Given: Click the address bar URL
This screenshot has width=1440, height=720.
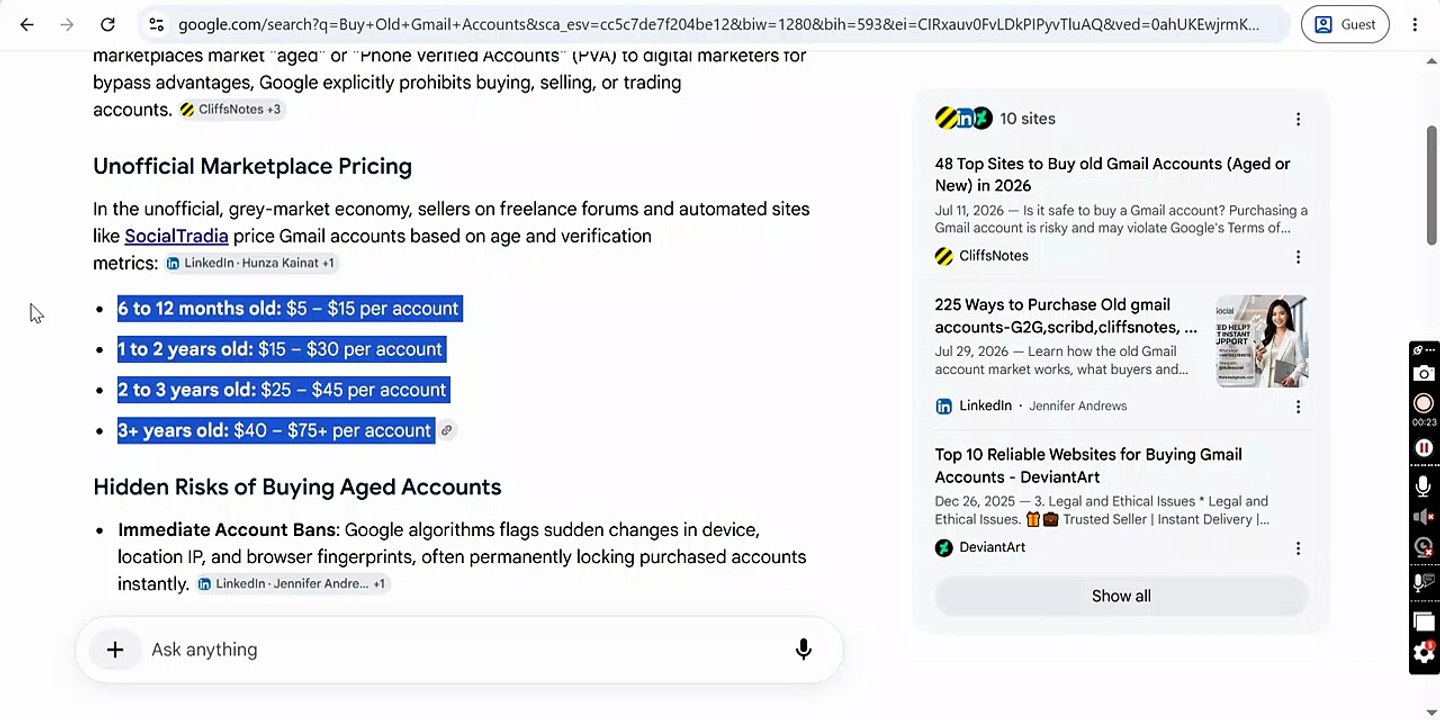Looking at the screenshot, I should pyautogui.click(x=718, y=25).
